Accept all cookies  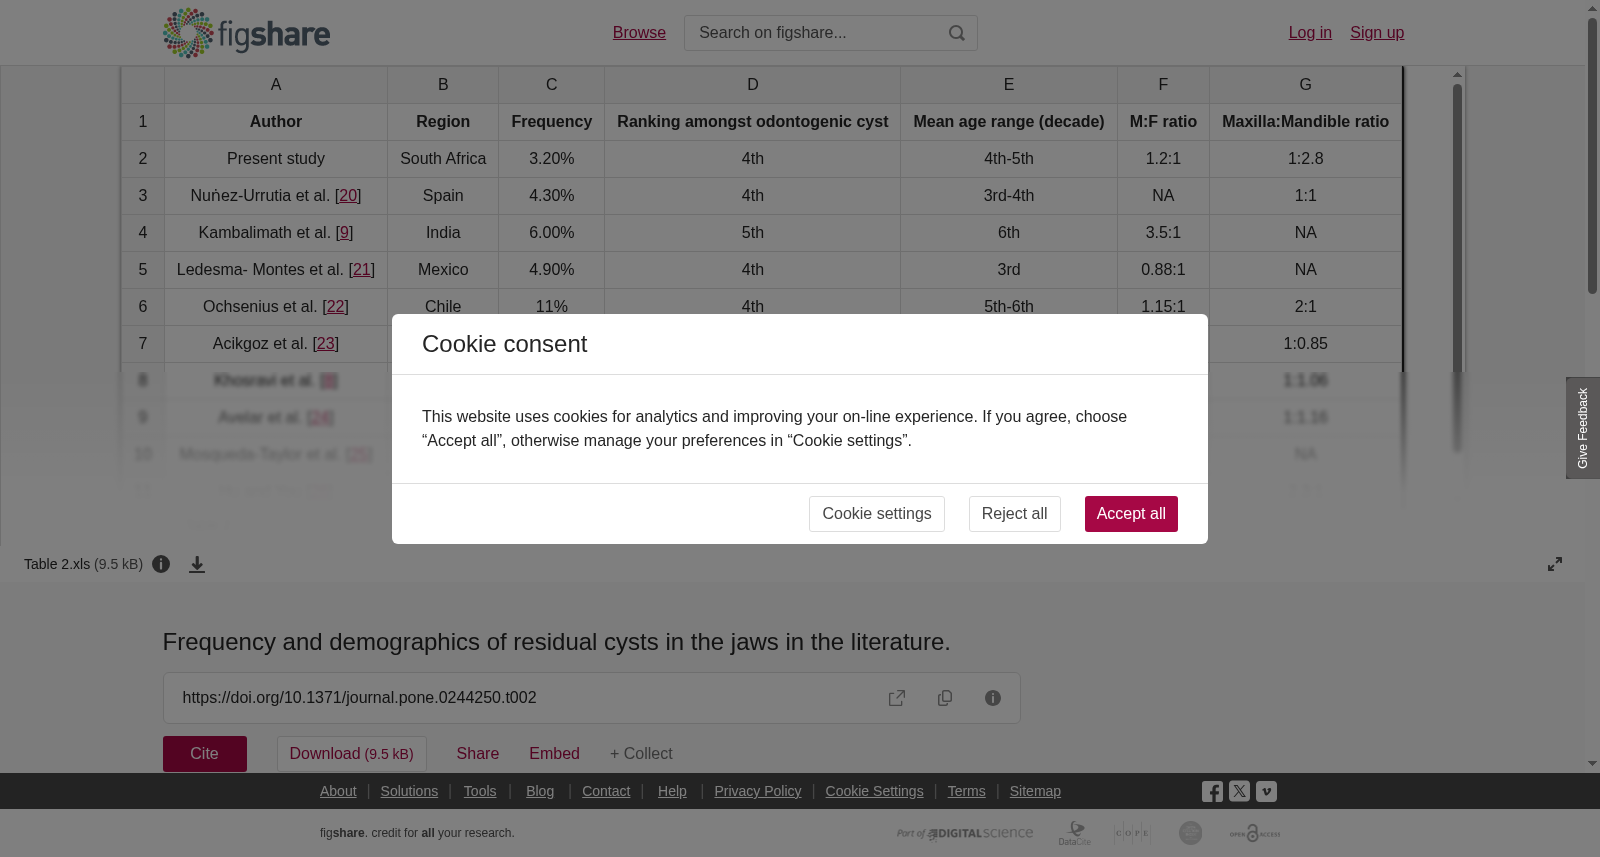[x=1131, y=514]
